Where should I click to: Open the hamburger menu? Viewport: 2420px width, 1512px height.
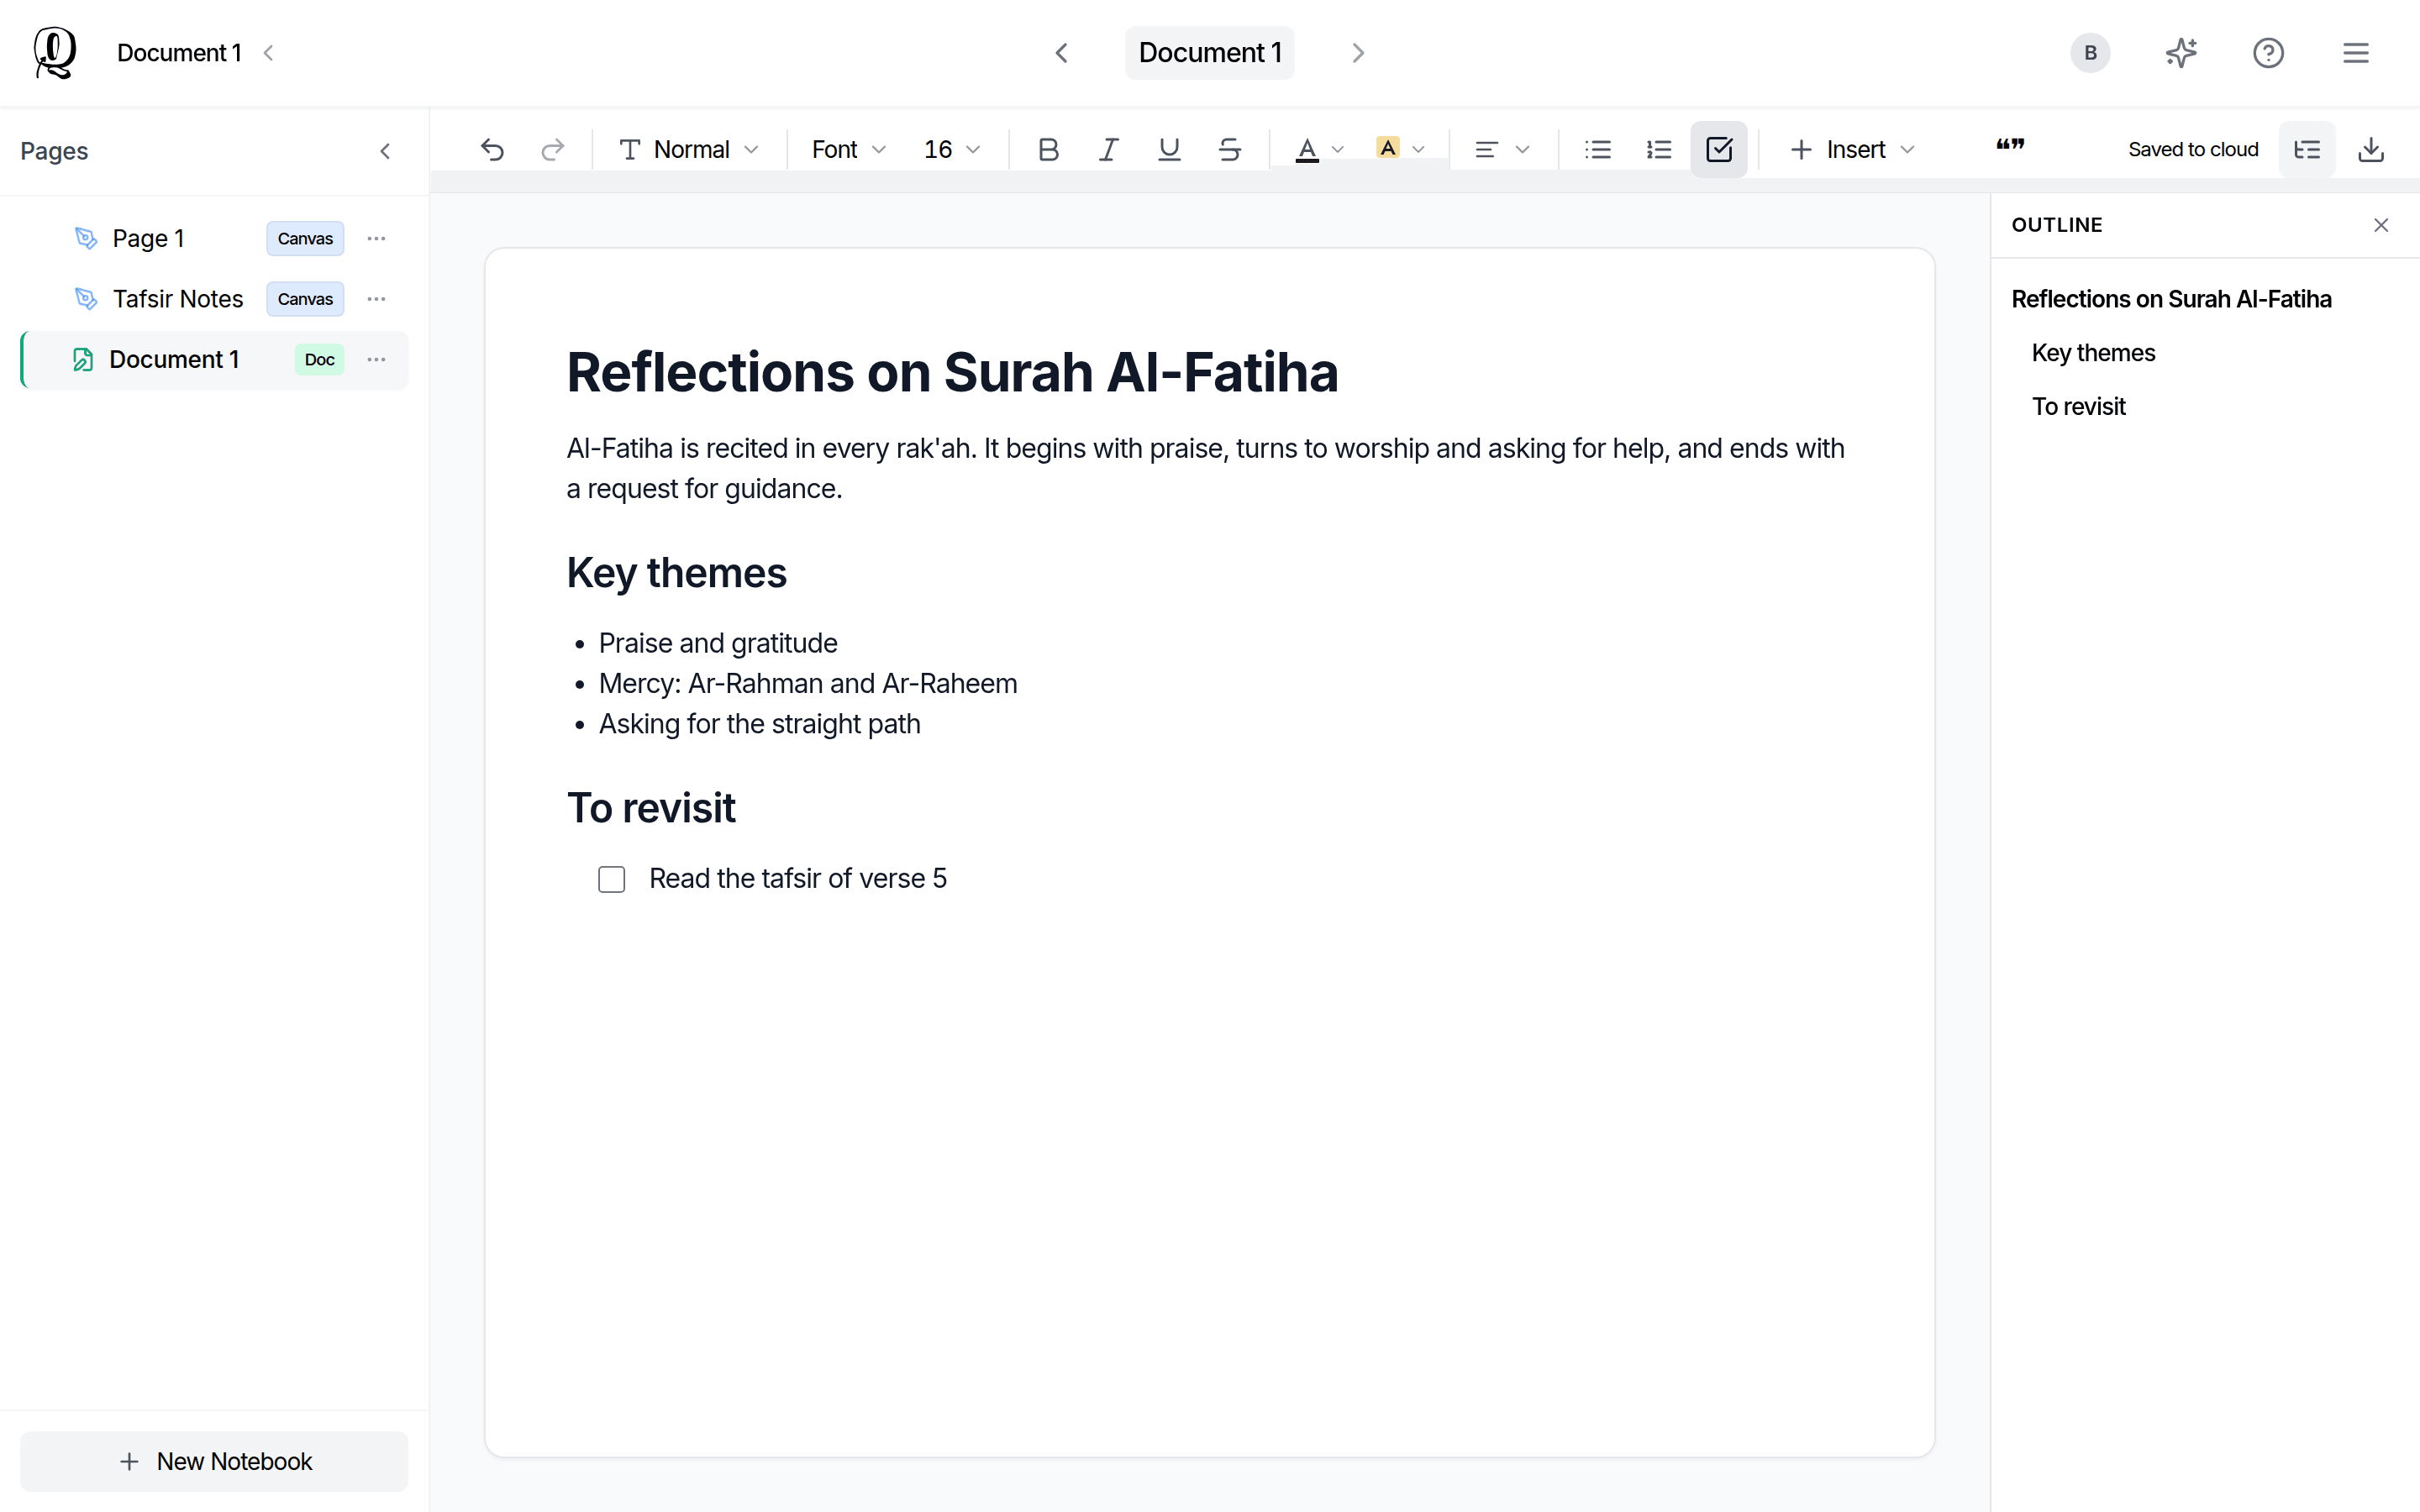(2356, 52)
